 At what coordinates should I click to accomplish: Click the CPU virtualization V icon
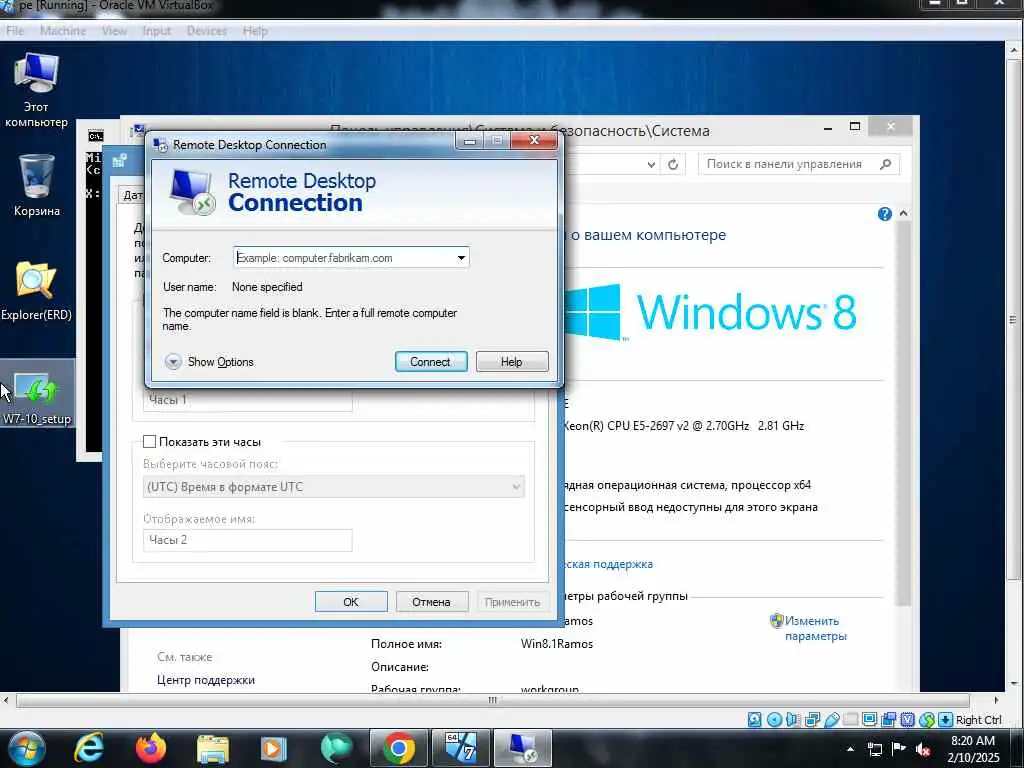point(907,720)
